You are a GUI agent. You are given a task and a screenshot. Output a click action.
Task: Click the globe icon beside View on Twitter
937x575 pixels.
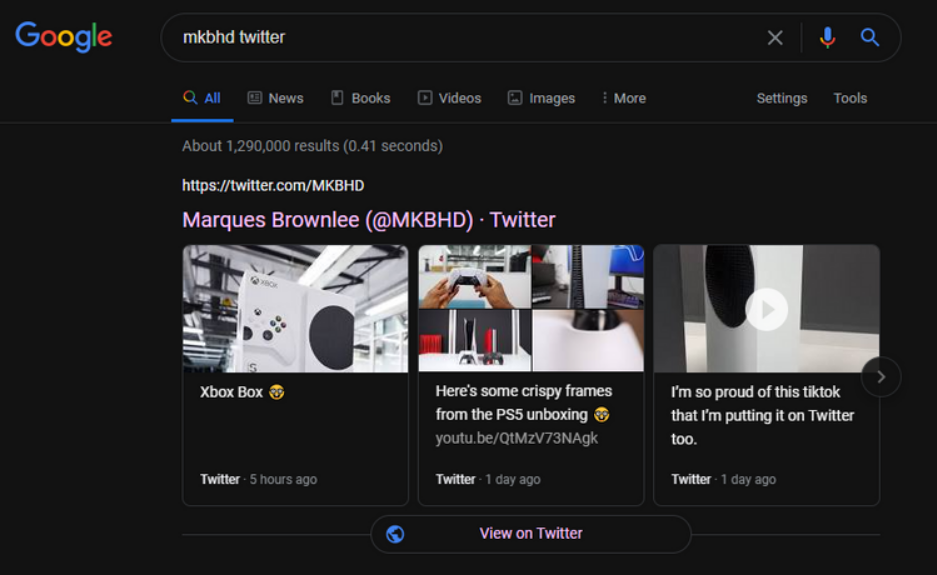coord(395,534)
